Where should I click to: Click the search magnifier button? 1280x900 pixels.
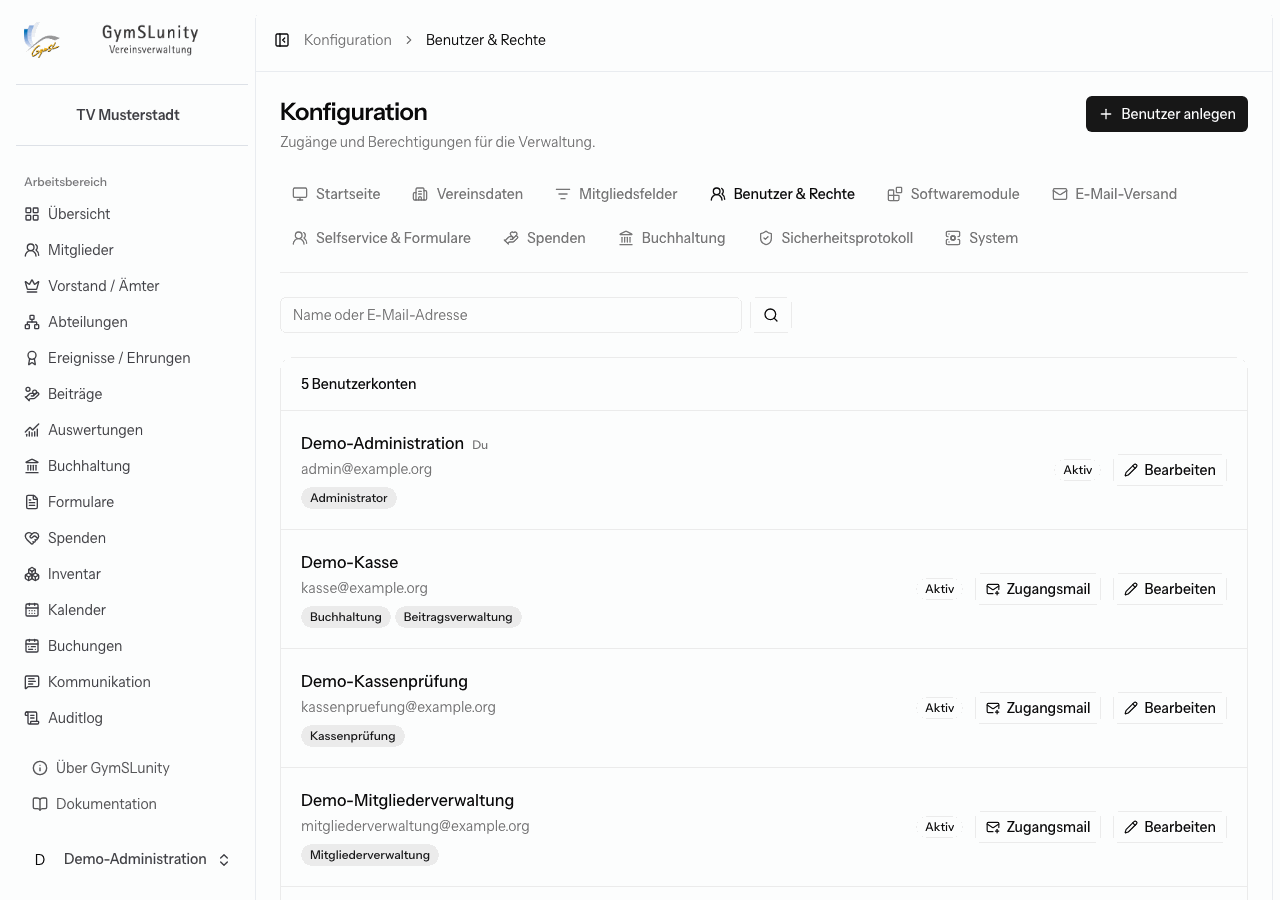coord(771,315)
